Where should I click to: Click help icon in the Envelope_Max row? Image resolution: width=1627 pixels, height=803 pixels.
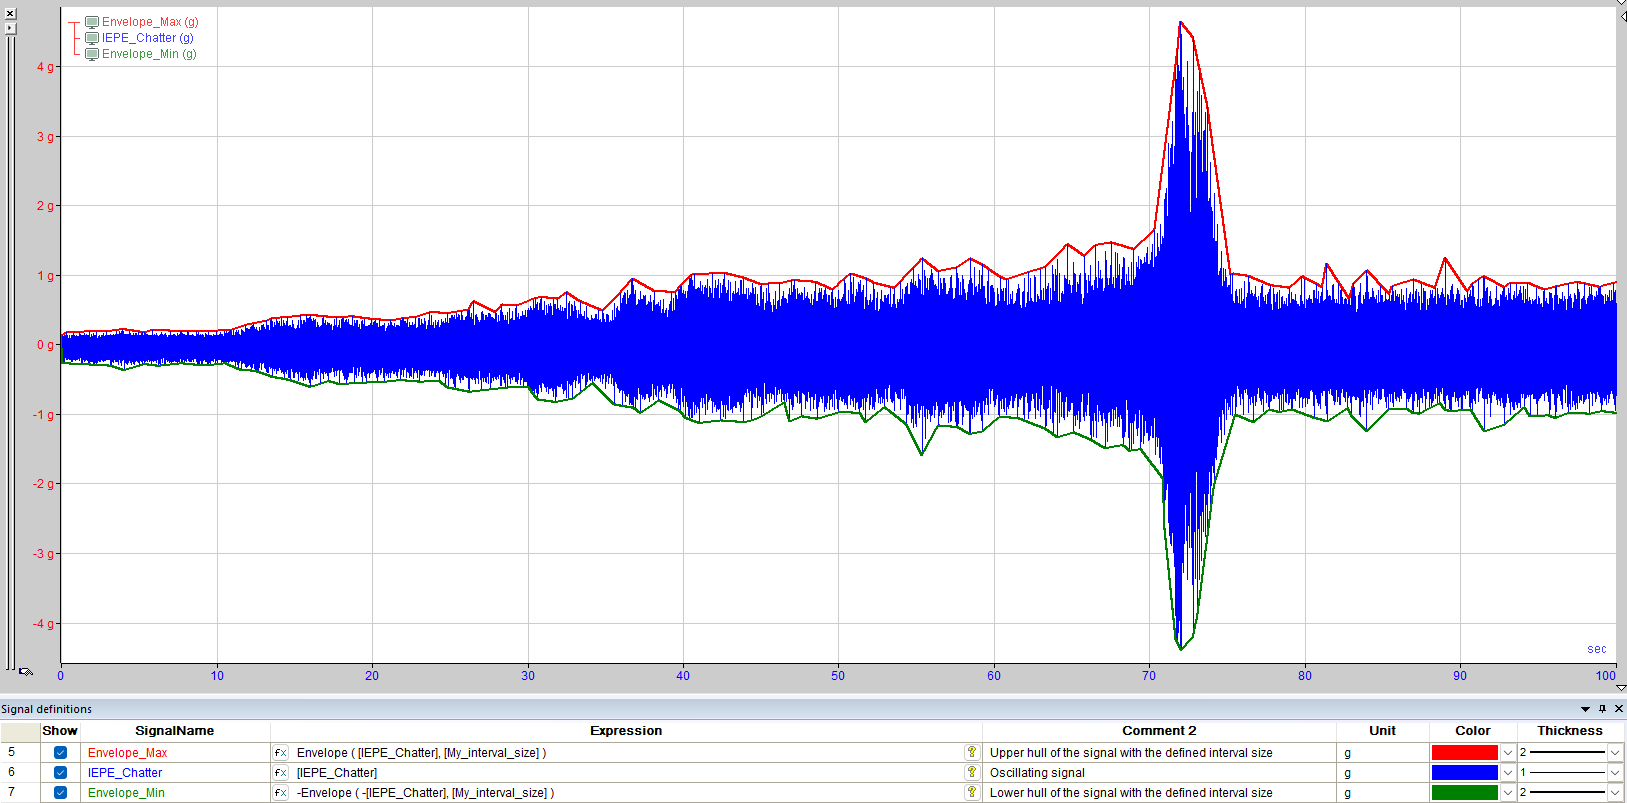[x=971, y=752]
